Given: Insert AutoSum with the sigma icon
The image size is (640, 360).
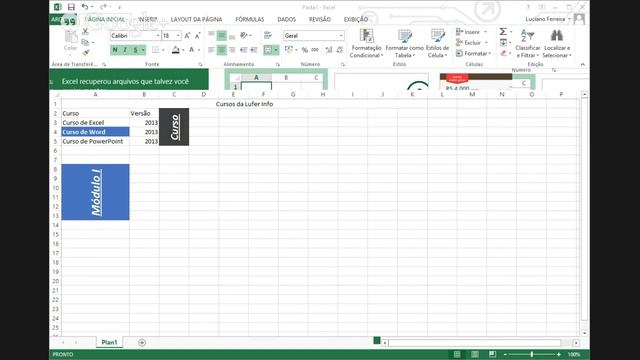Looking at the screenshot, I should click(x=503, y=32).
